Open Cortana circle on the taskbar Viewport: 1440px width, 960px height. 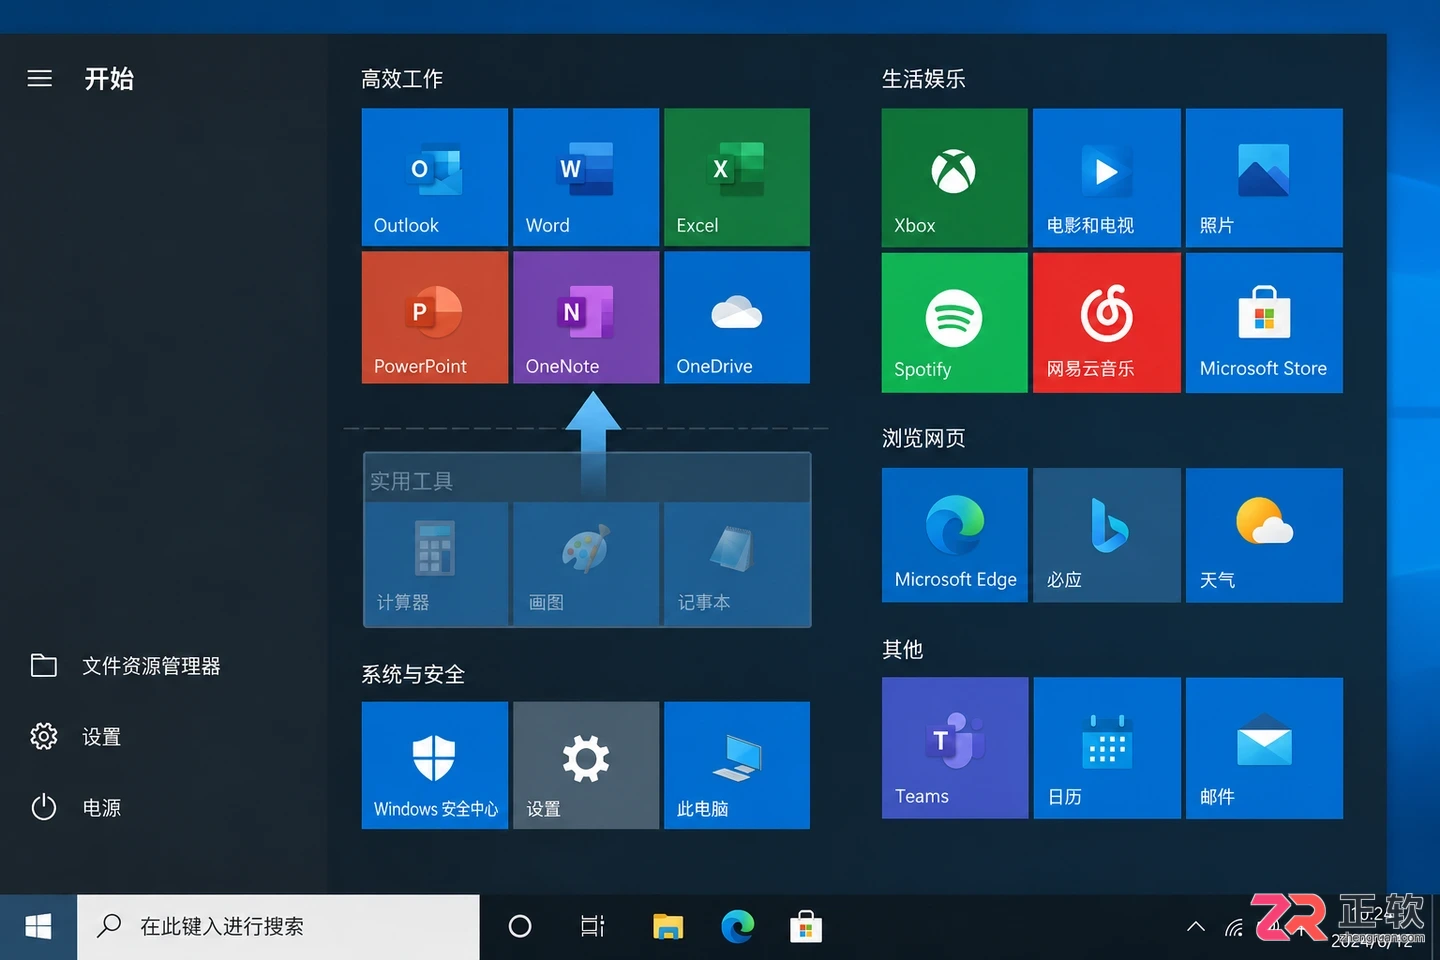tap(520, 927)
